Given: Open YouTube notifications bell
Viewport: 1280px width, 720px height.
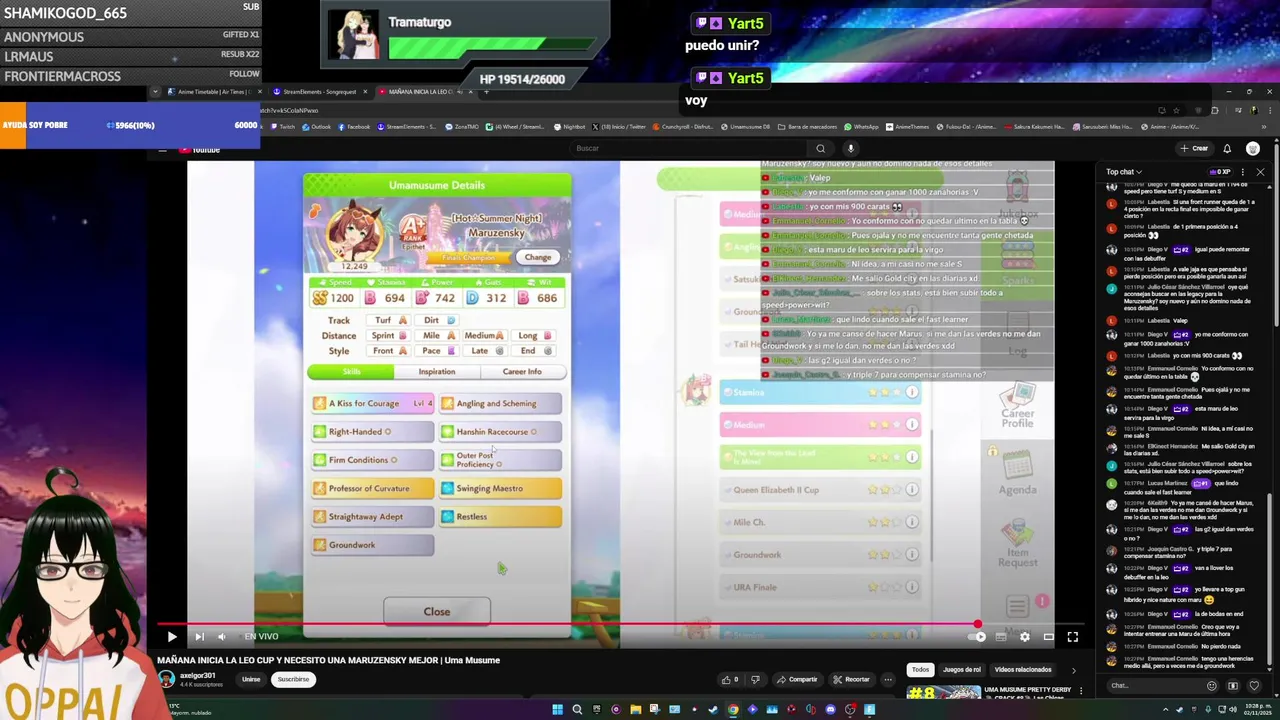Looking at the screenshot, I should pyautogui.click(x=1227, y=148).
